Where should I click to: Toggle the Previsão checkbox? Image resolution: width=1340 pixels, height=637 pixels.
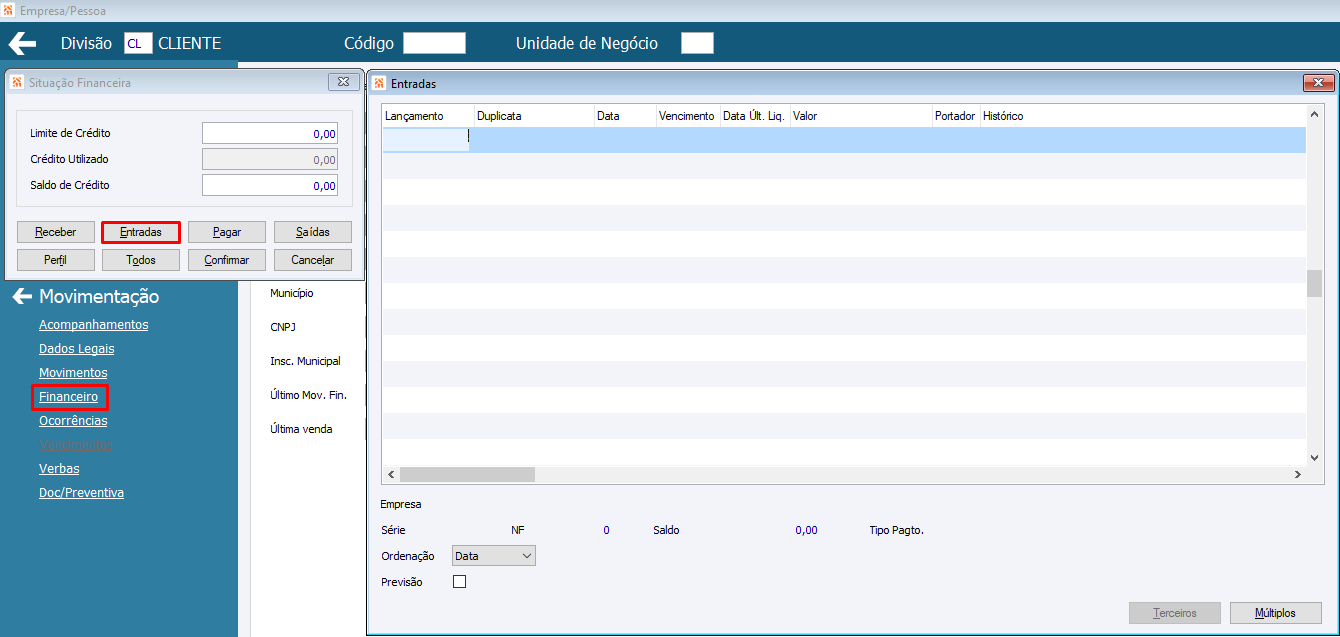(460, 581)
